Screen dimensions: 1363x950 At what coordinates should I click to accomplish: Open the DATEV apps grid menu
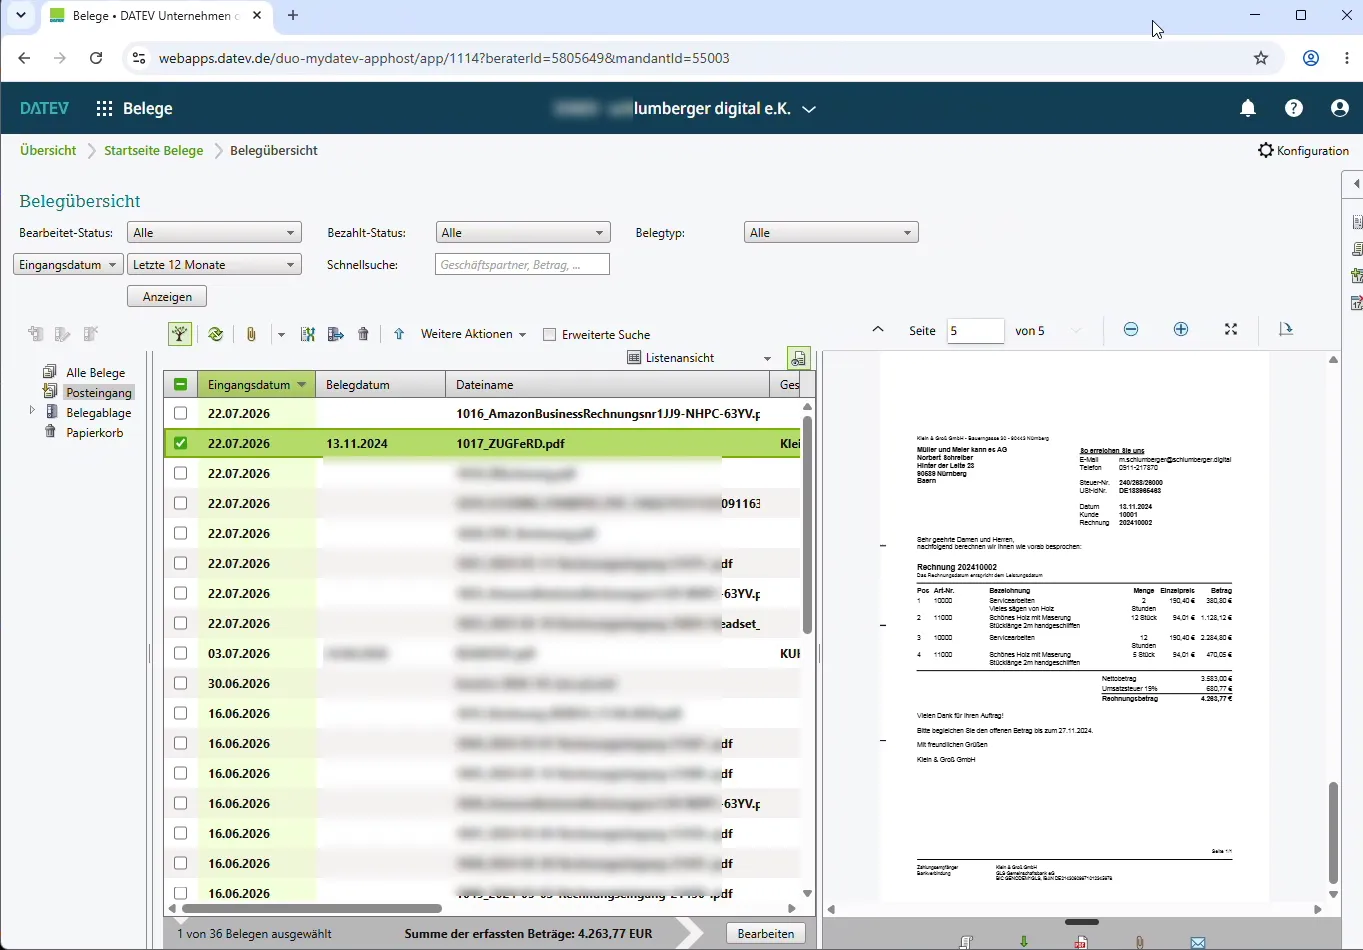tap(104, 108)
